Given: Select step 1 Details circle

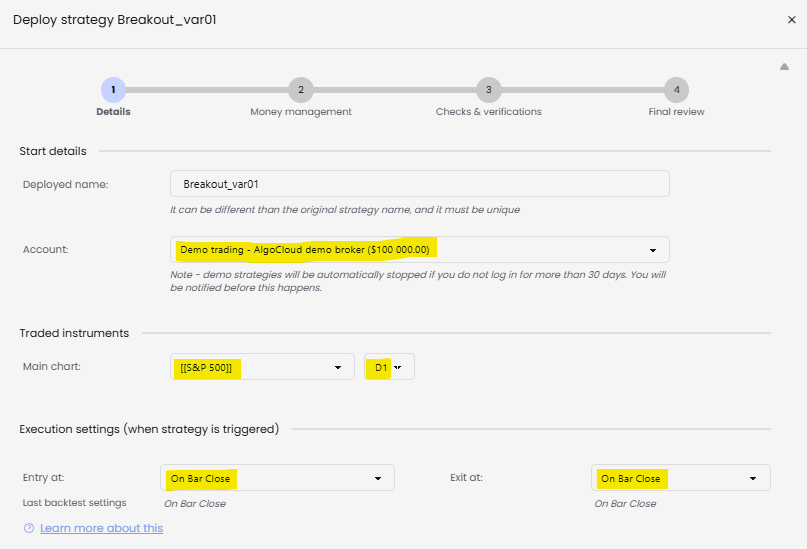Looking at the screenshot, I should 113,90.
